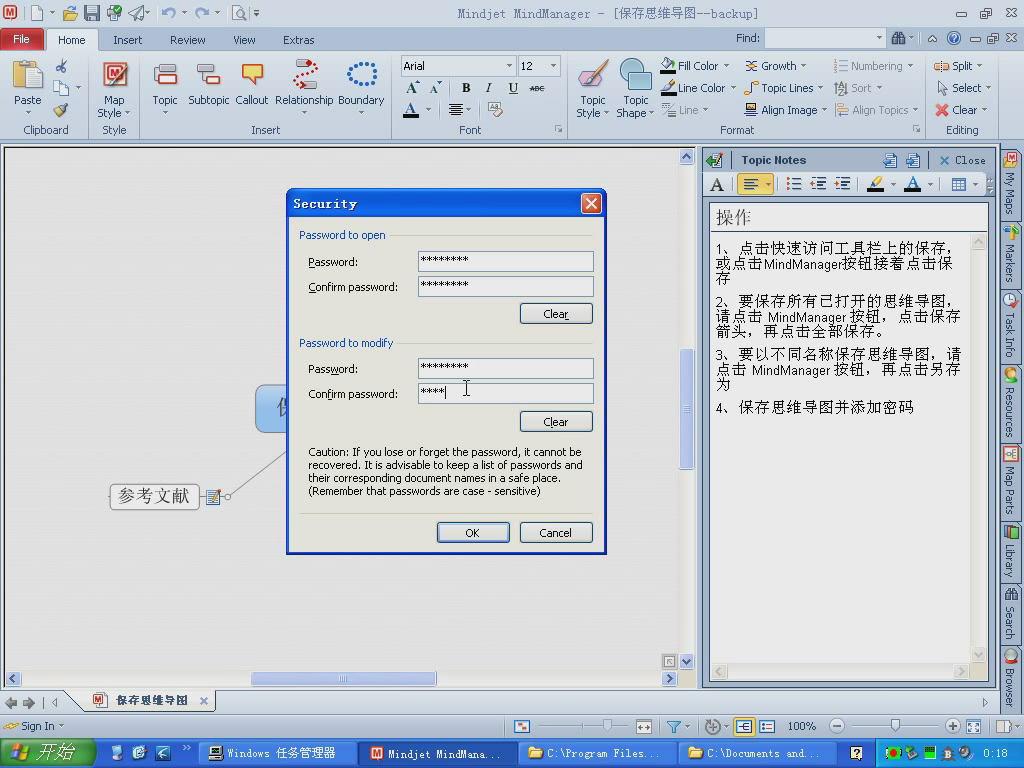
Task: Open the Windows 开始 Start button
Action: click(x=46, y=753)
